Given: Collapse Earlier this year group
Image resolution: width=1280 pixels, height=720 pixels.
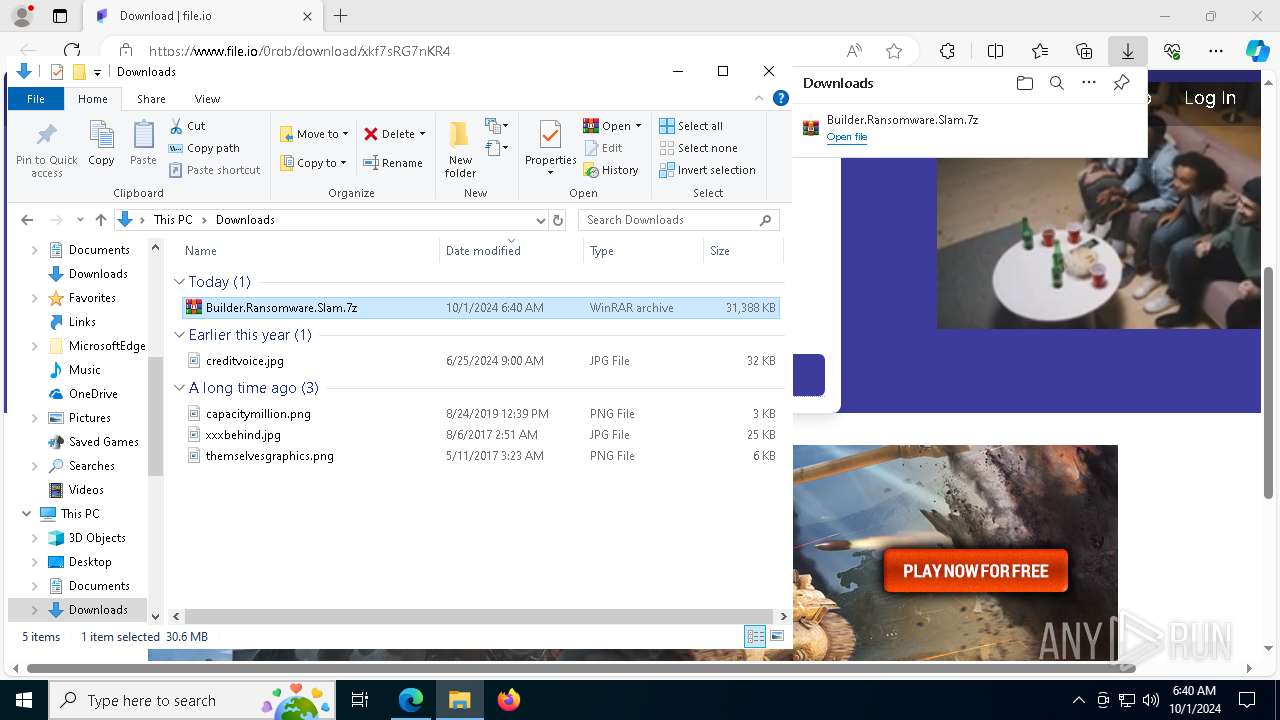Looking at the screenshot, I should (x=179, y=335).
